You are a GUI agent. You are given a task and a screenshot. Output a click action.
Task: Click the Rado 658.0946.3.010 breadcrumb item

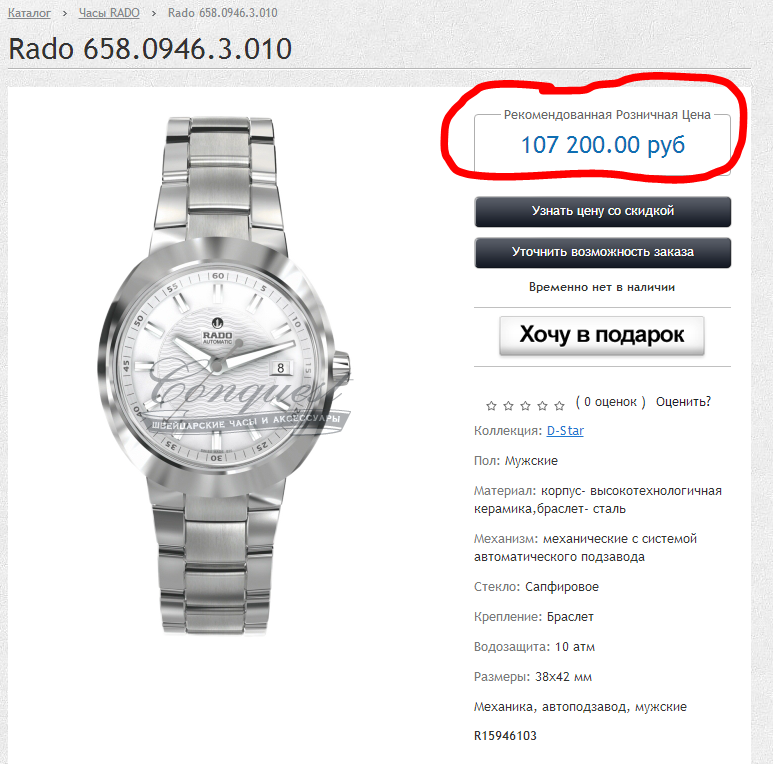[222, 13]
